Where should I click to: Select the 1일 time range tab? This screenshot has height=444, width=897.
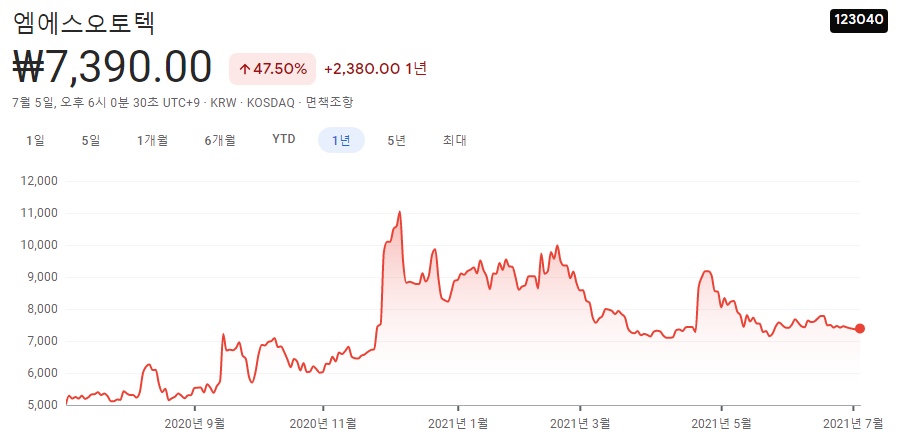pyautogui.click(x=35, y=140)
